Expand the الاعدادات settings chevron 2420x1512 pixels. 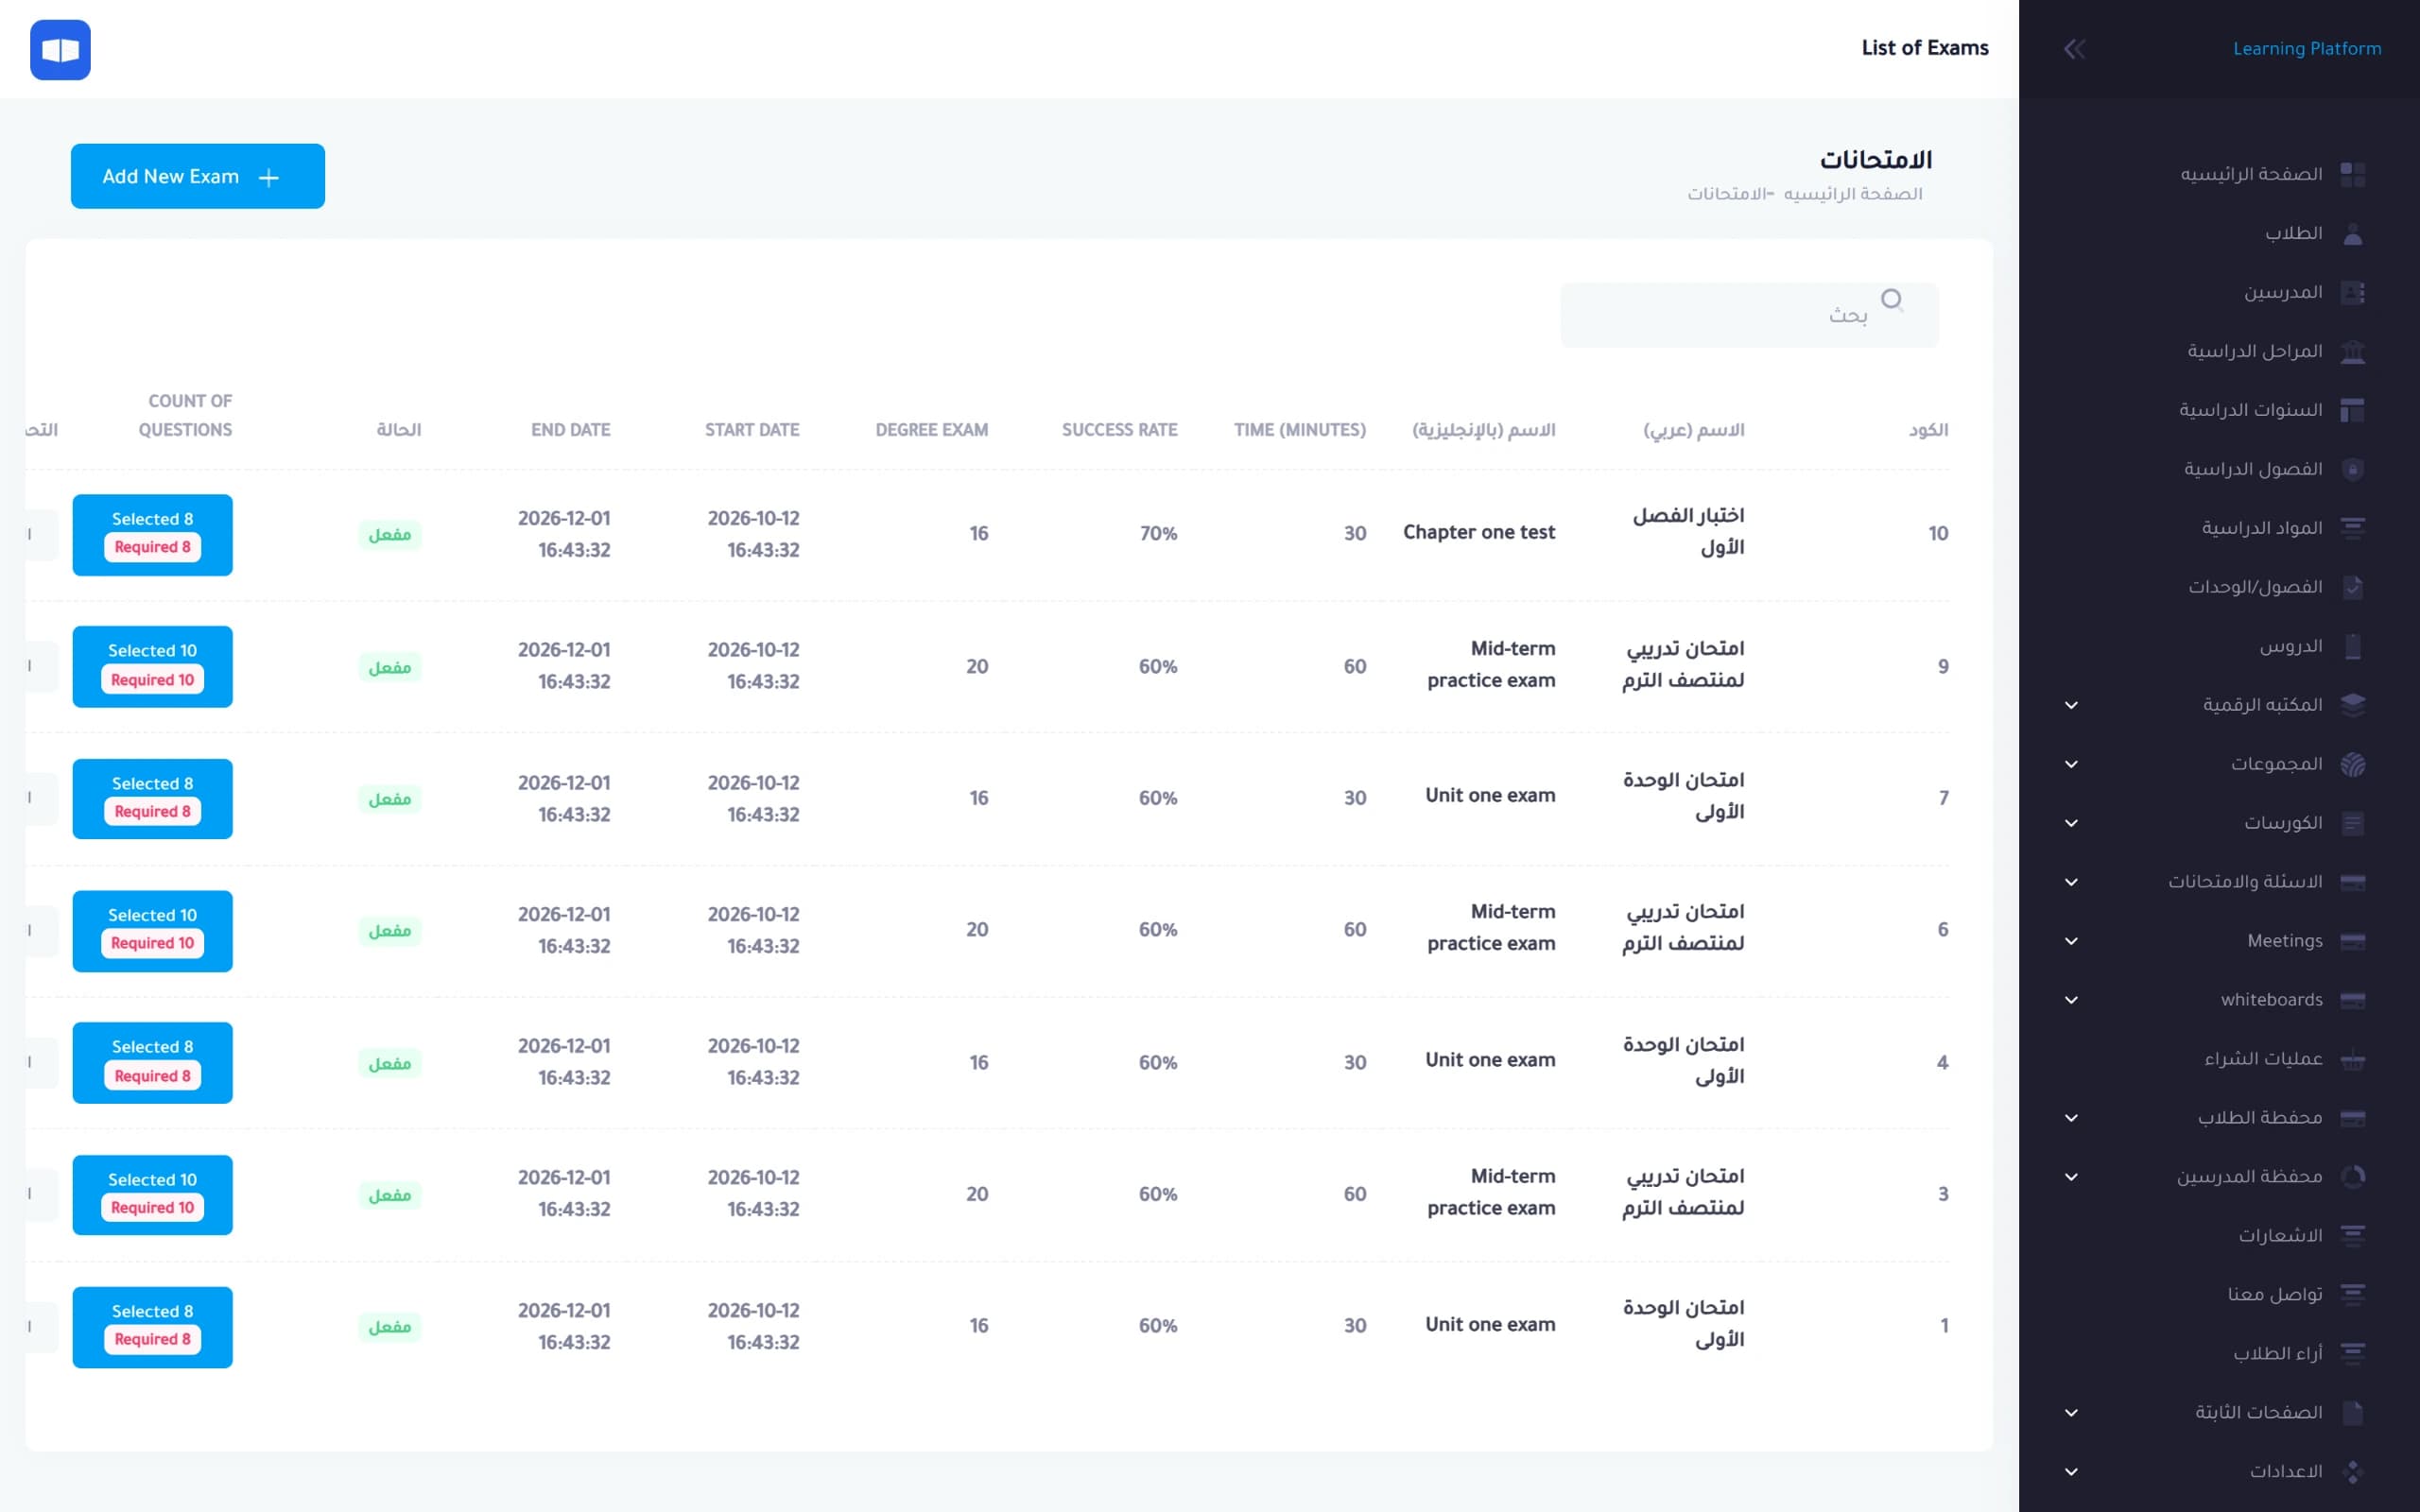pyautogui.click(x=2071, y=1472)
